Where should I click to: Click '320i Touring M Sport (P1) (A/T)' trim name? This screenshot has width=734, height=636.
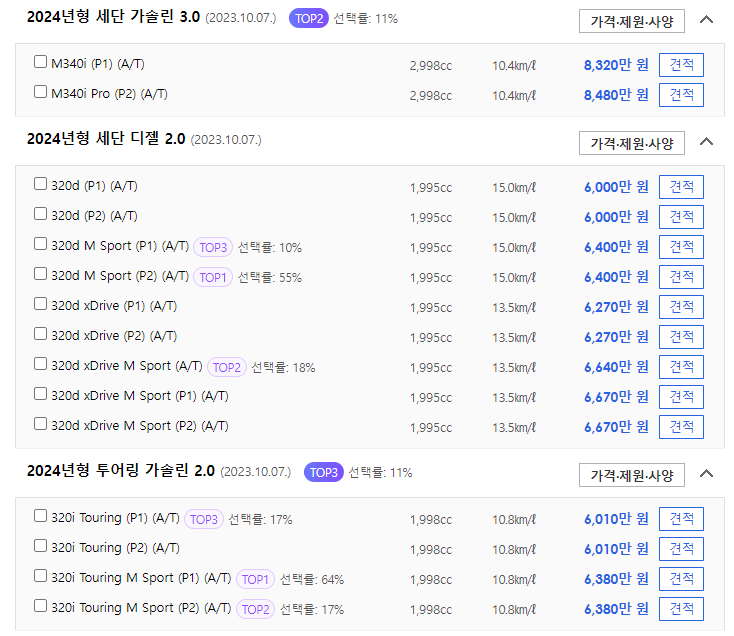point(141,578)
